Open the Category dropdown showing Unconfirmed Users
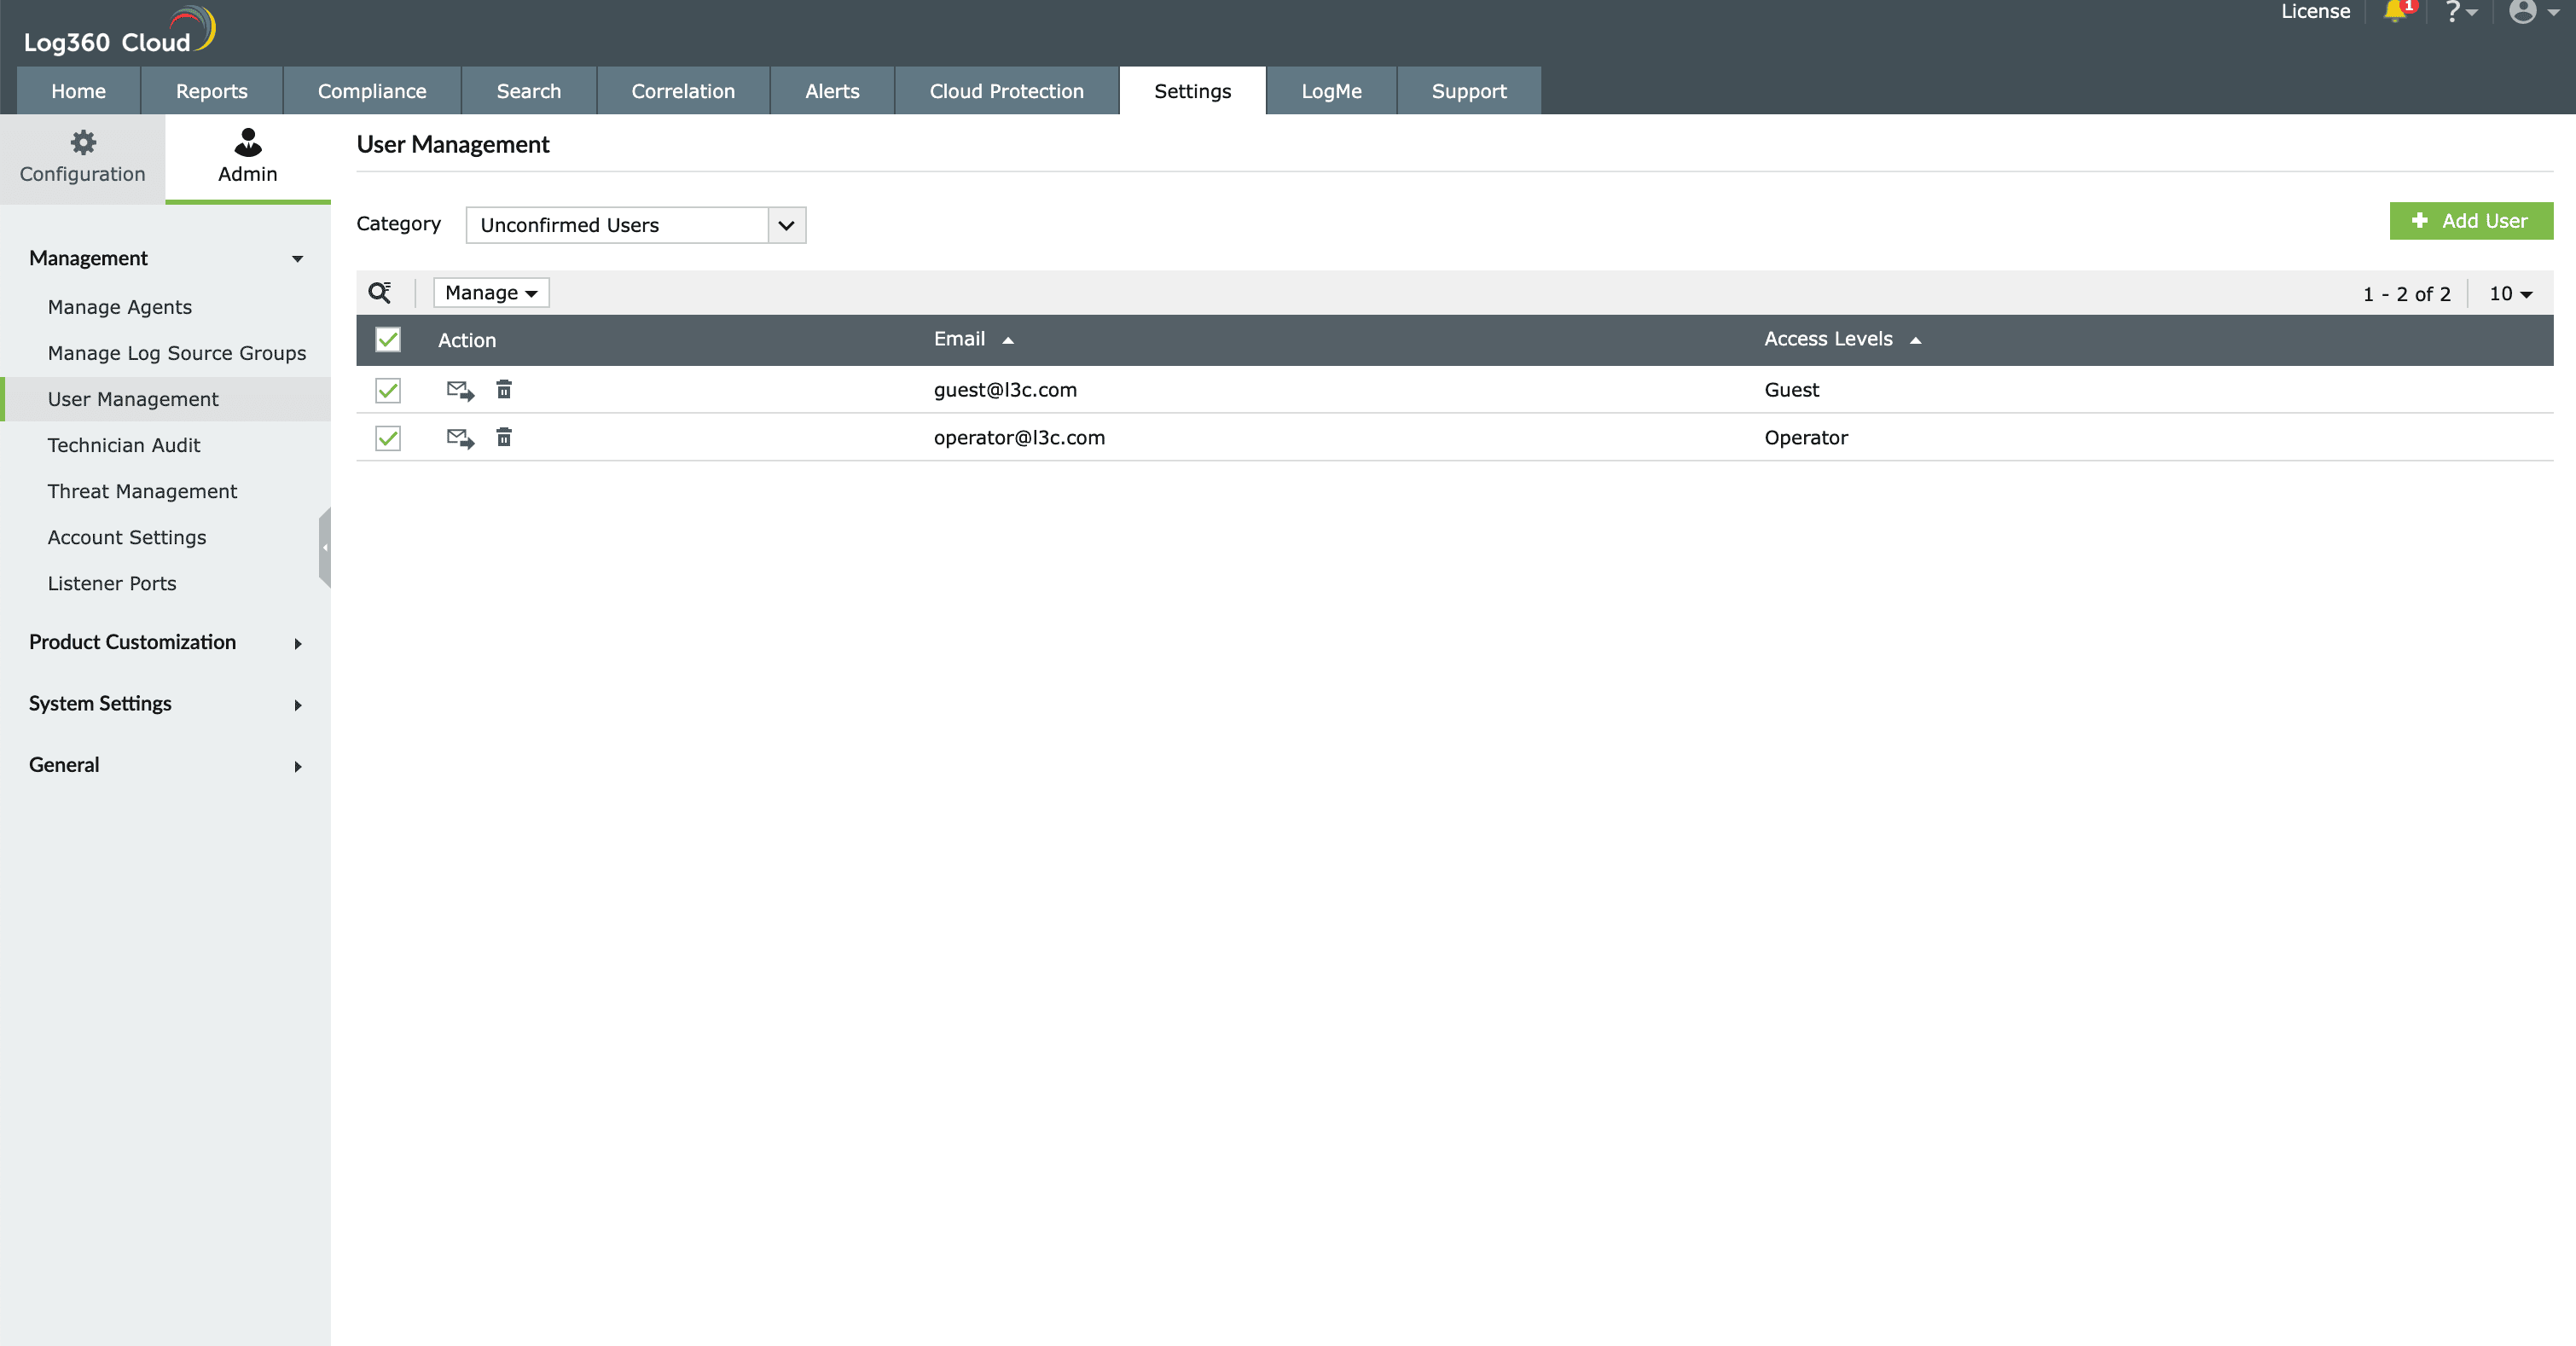This screenshot has height=1346, width=2576. coord(635,225)
